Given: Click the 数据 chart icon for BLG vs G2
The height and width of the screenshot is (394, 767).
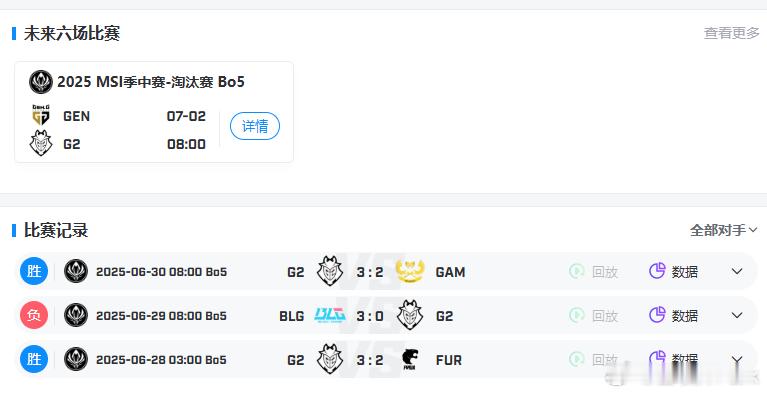Looking at the screenshot, I should point(657,315).
